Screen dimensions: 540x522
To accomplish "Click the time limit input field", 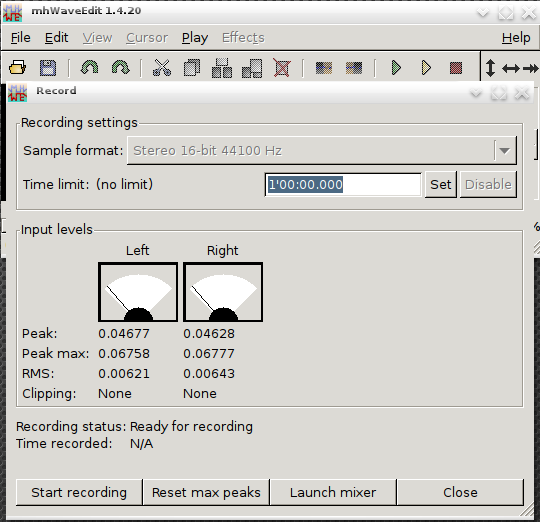I will click(343, 185).
